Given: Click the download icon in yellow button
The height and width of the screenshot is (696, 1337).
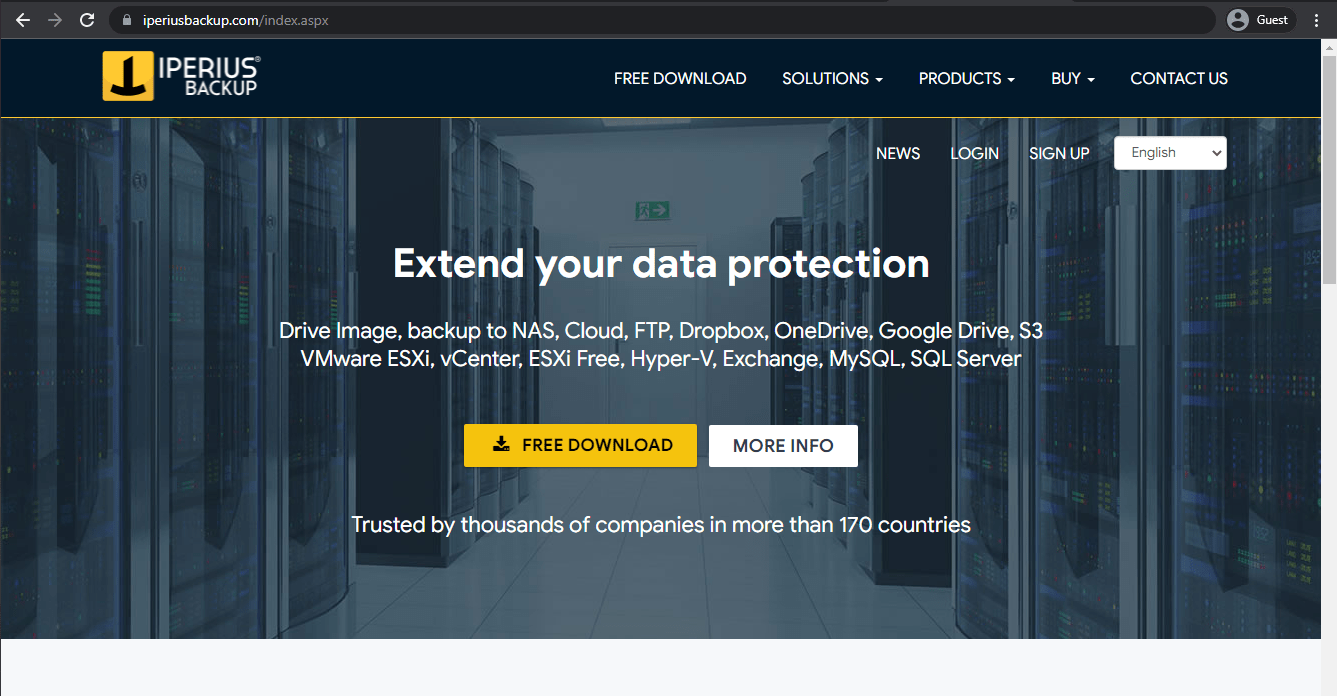Looking at the screenshot, I should 501,445.
